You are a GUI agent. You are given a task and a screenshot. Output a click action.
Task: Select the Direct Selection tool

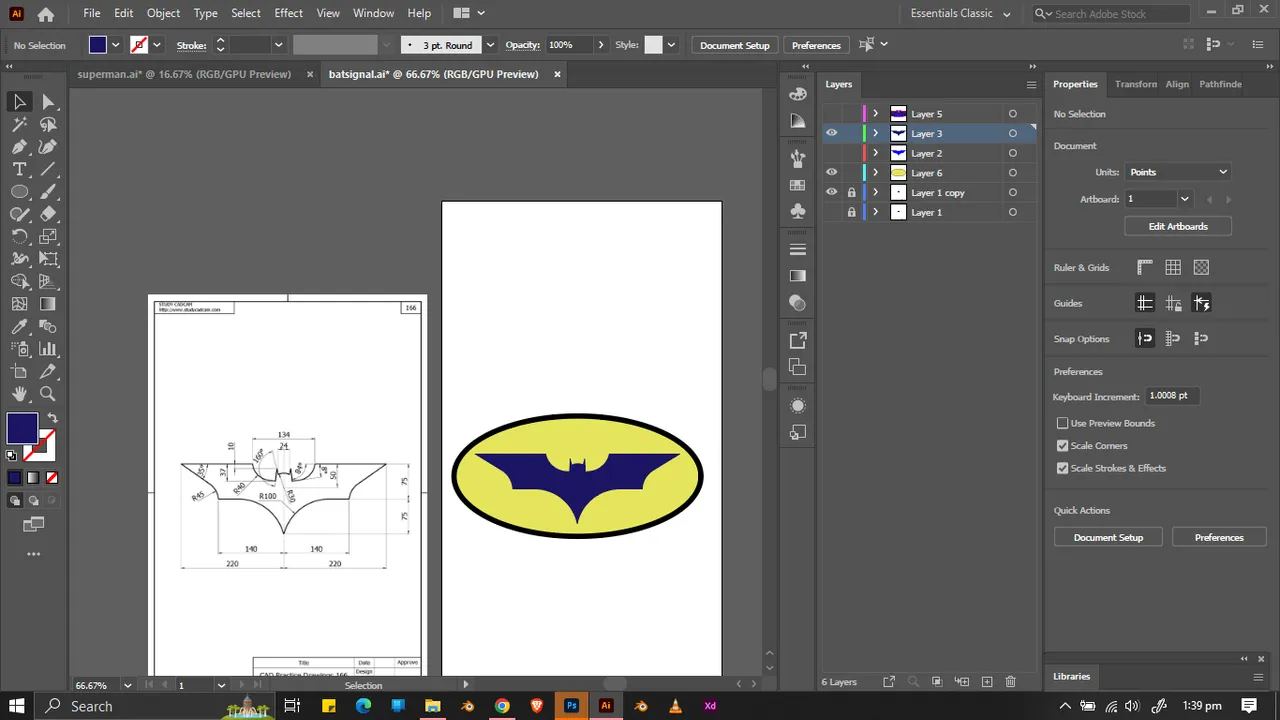pos(48,102)
